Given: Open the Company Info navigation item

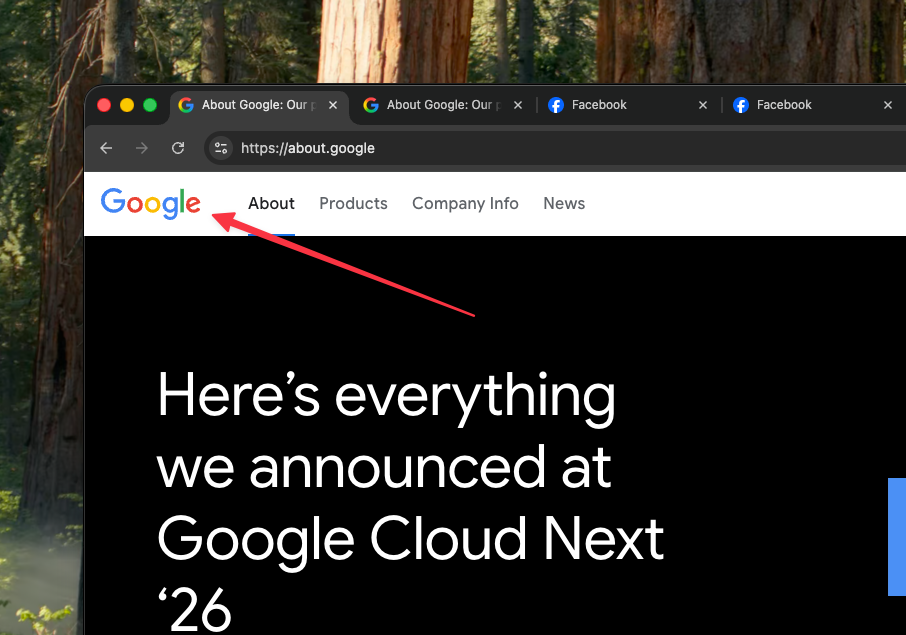Looking at the screenshot, I should tap(465, 203).
